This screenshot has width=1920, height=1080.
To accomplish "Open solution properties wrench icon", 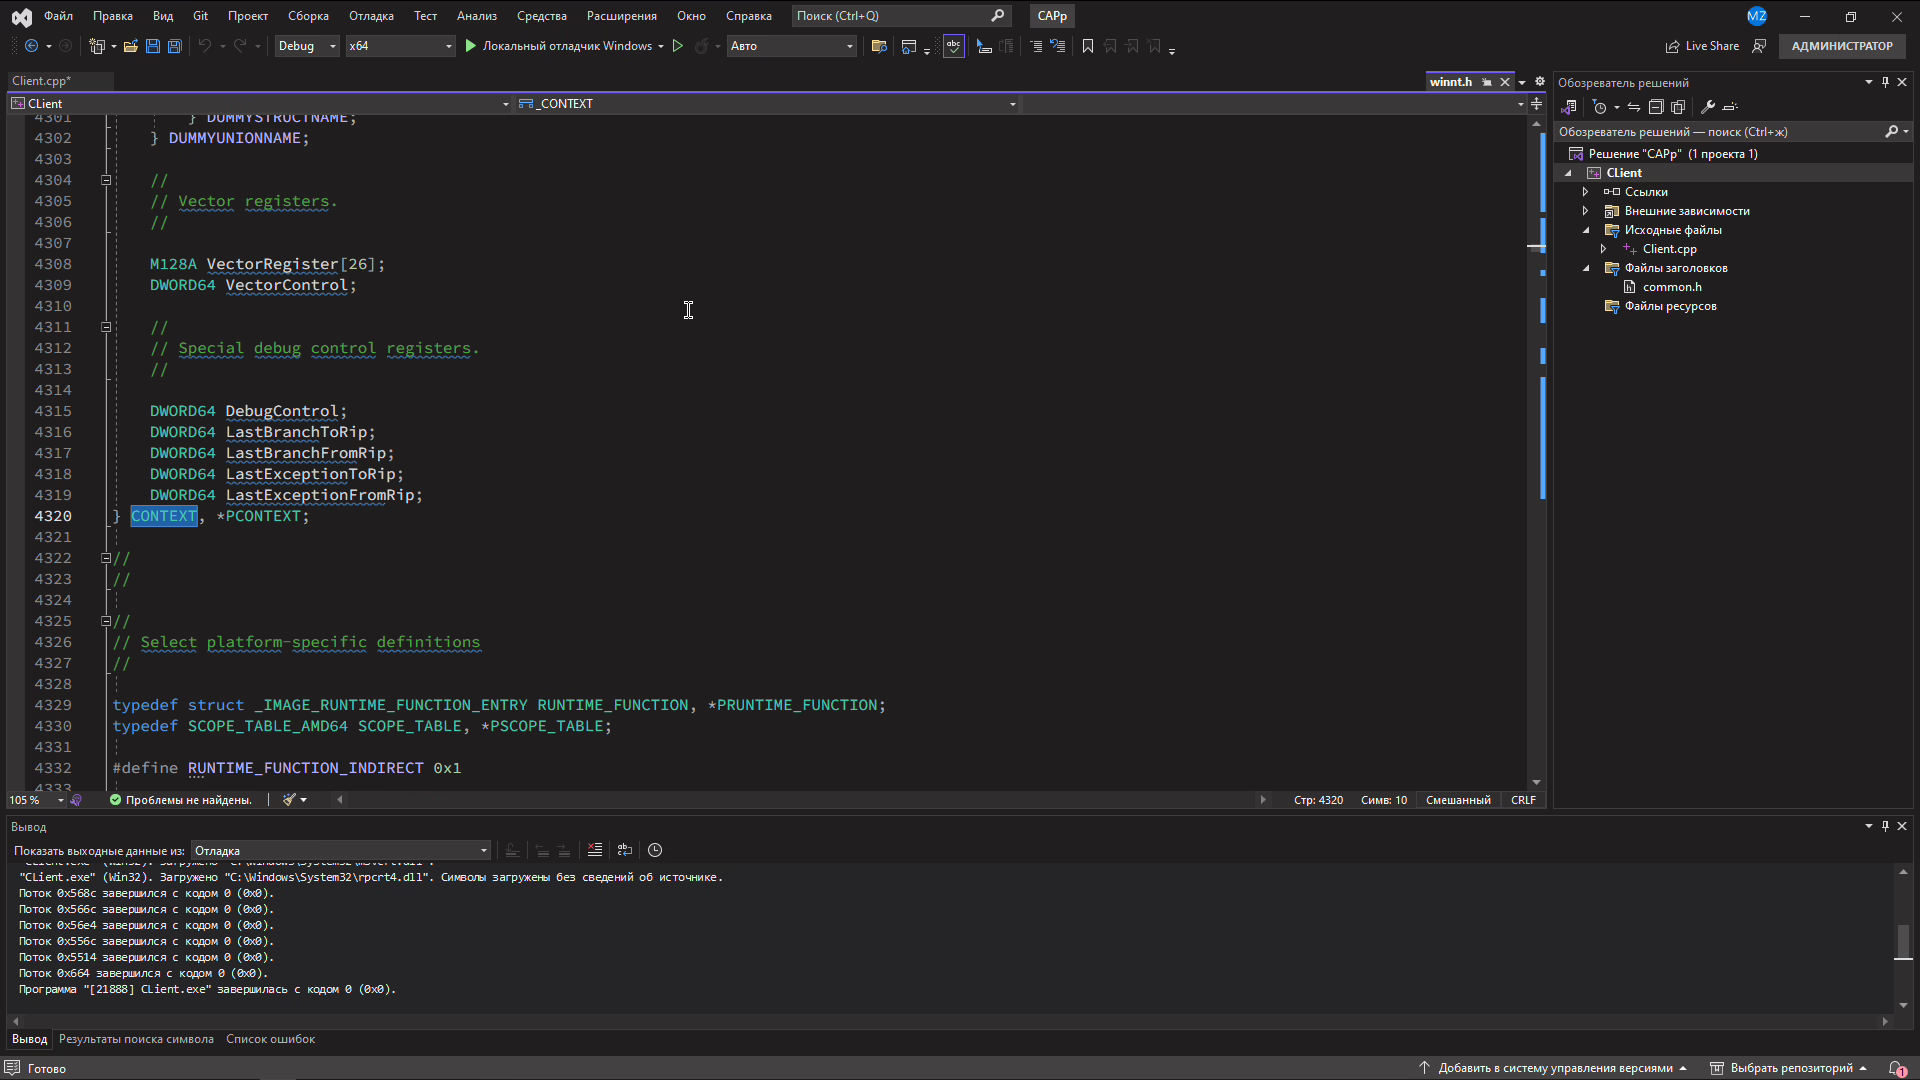I will tap(1708, 107).
